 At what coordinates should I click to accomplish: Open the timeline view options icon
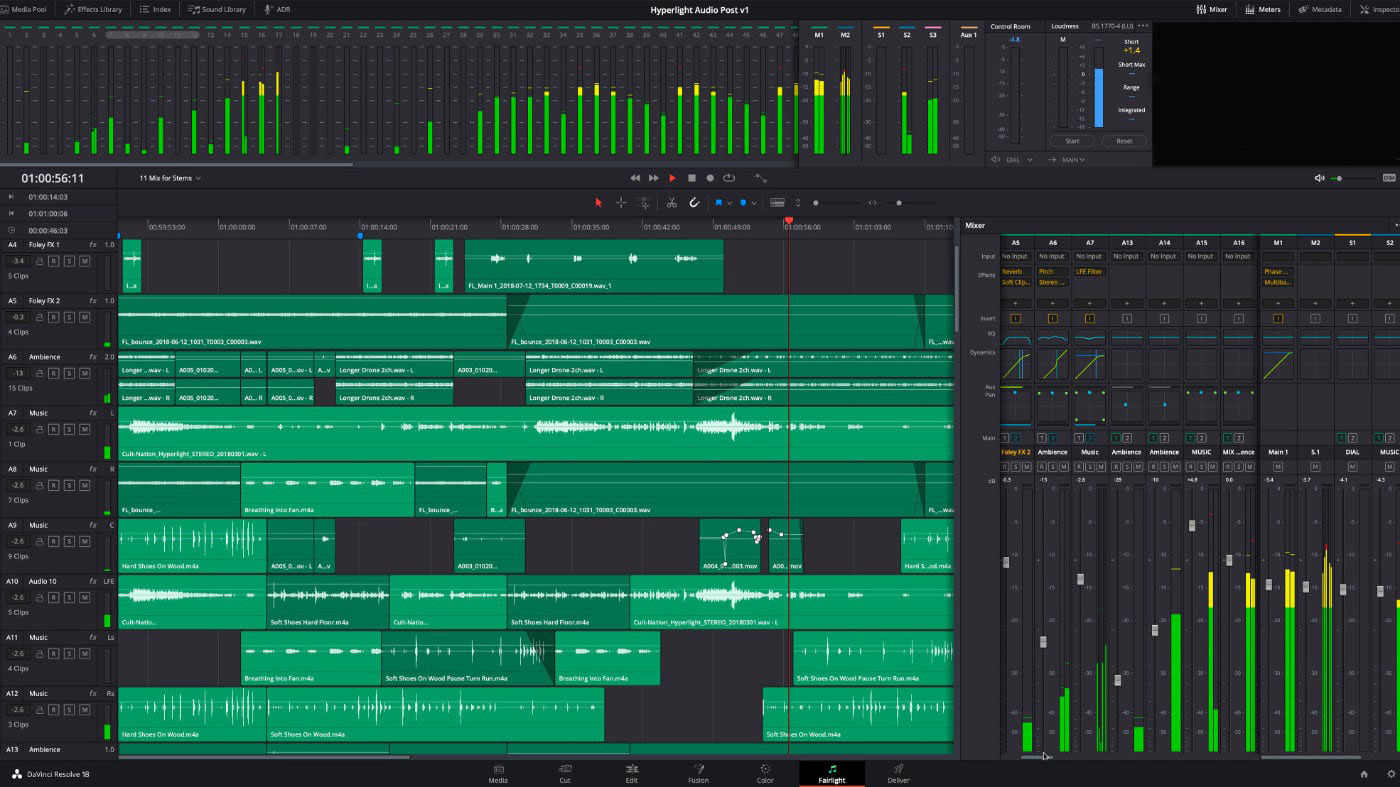[777, 203]
